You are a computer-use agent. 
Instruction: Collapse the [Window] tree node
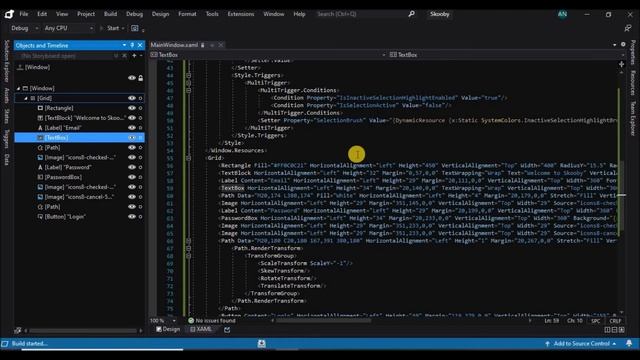tap(18, 88)
